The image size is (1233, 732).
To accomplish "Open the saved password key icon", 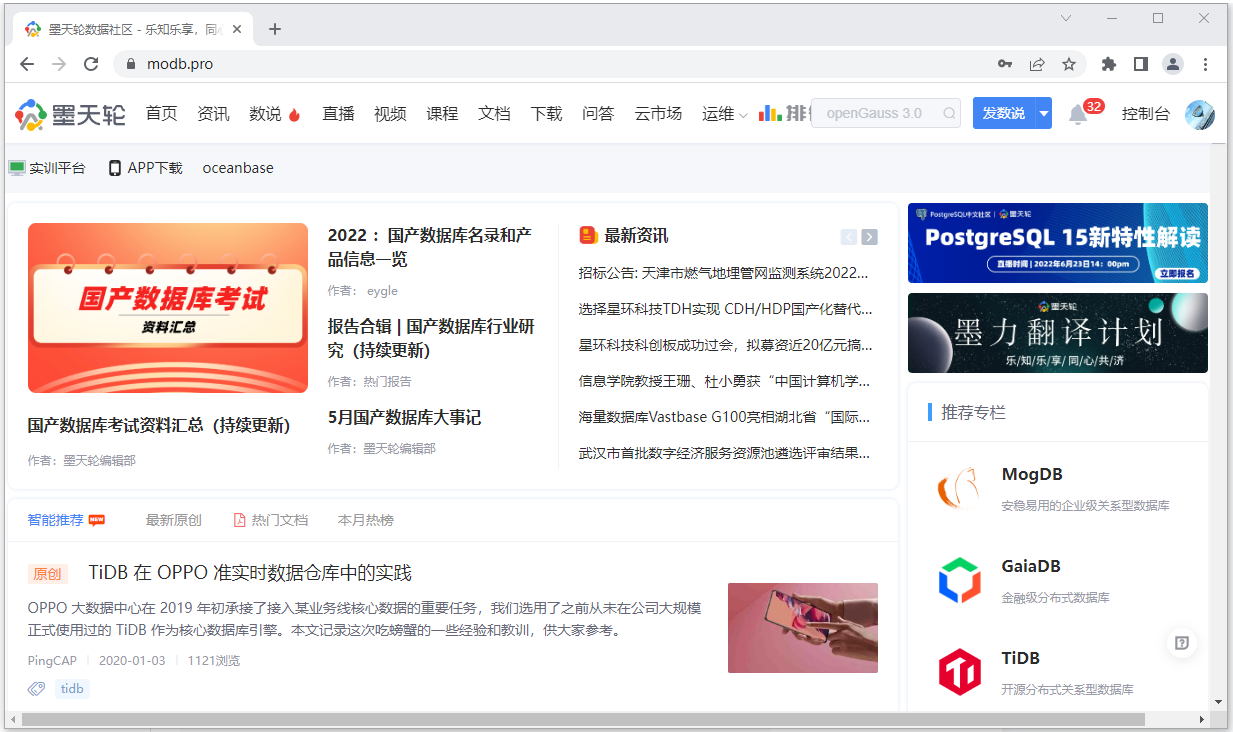I will coord(1005,64).
